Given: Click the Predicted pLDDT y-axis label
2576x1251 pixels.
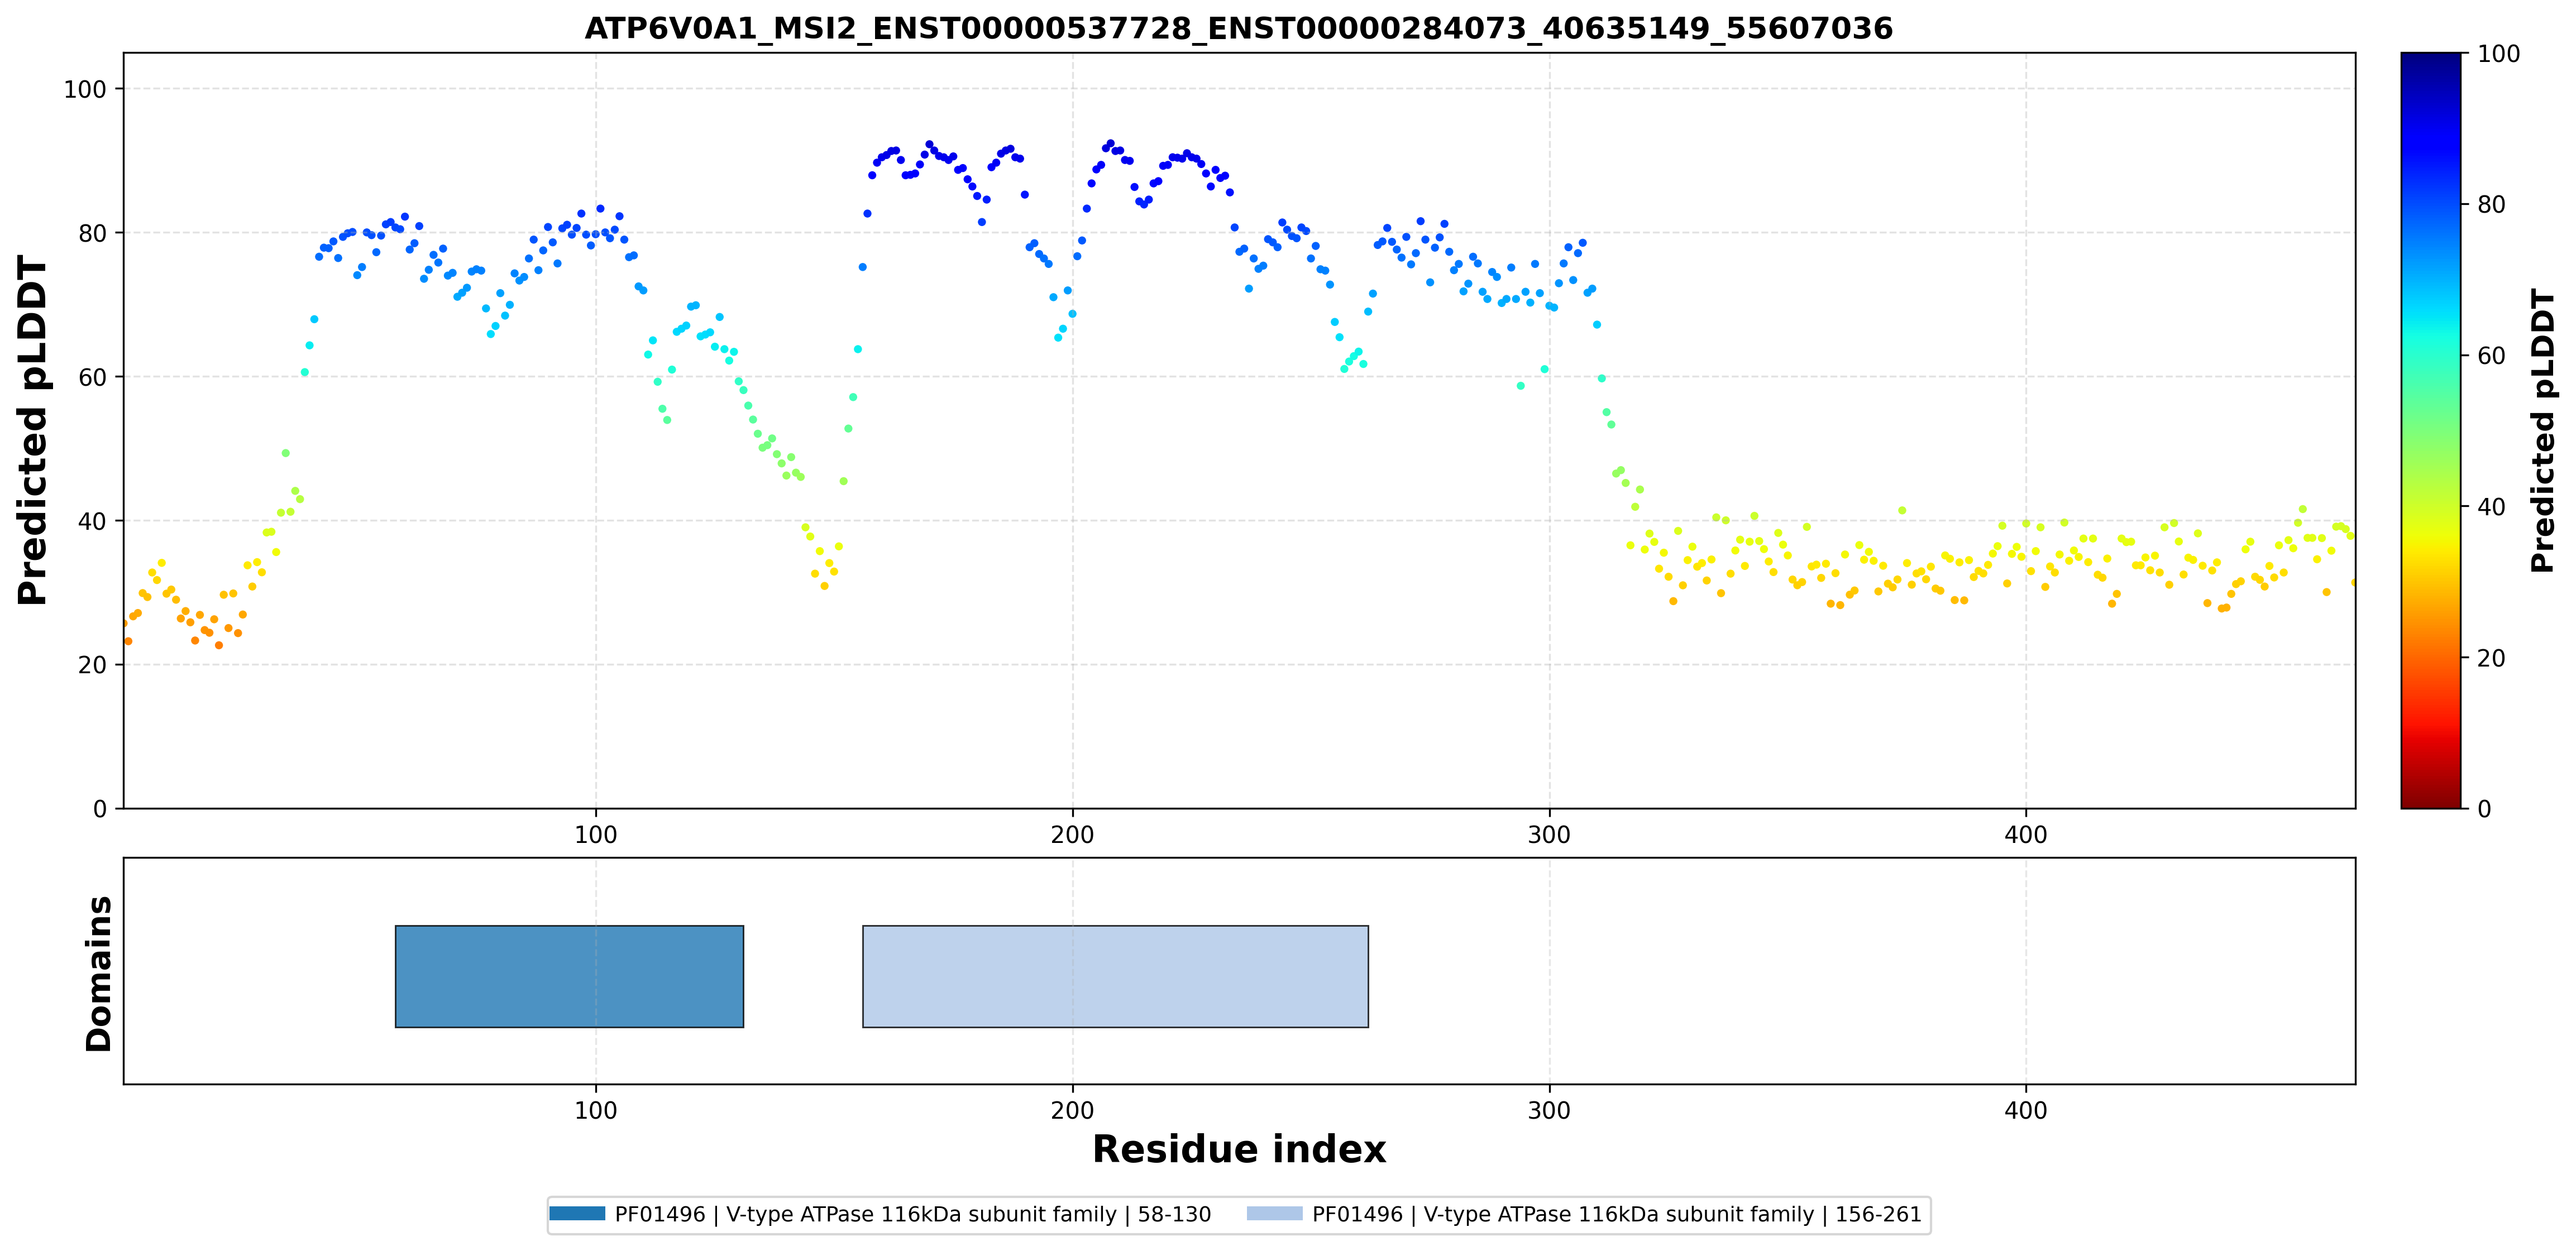Looking at the screenshot, I should tap(32, 431).
